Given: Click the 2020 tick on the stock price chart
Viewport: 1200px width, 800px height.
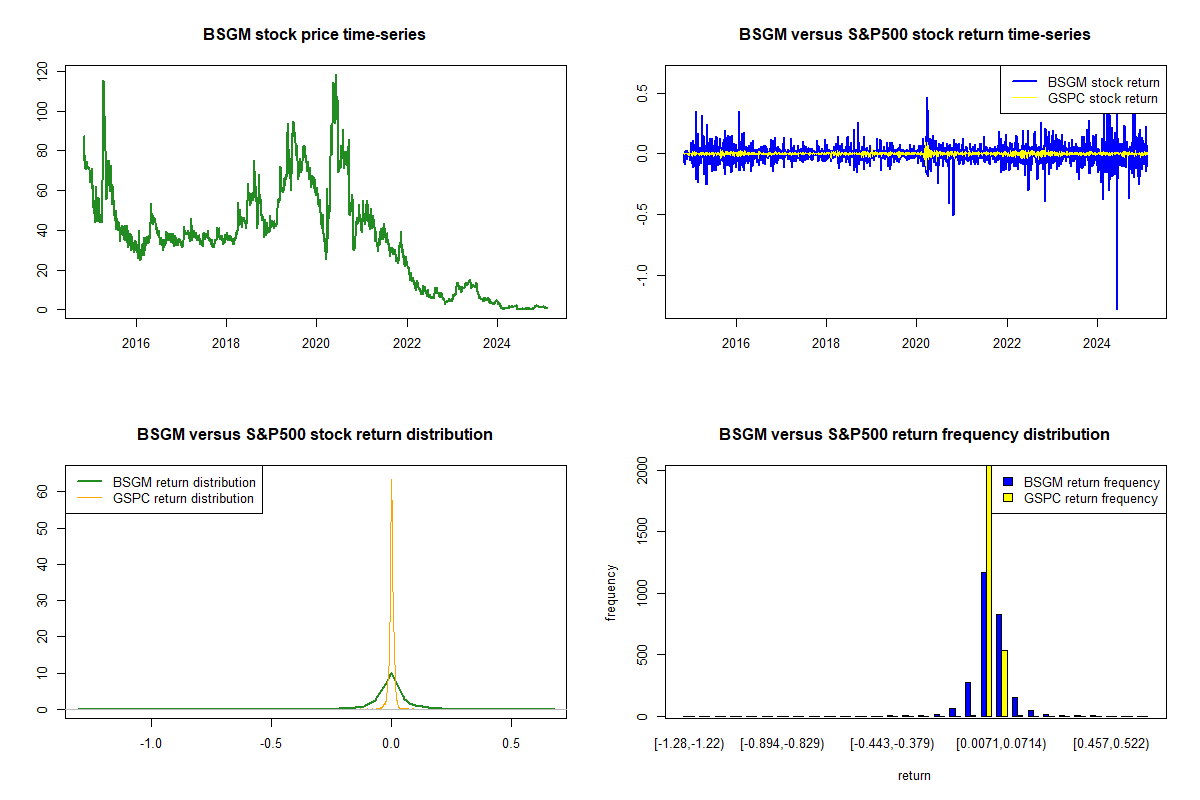Looking at the screenshot, I should point(316,343).
